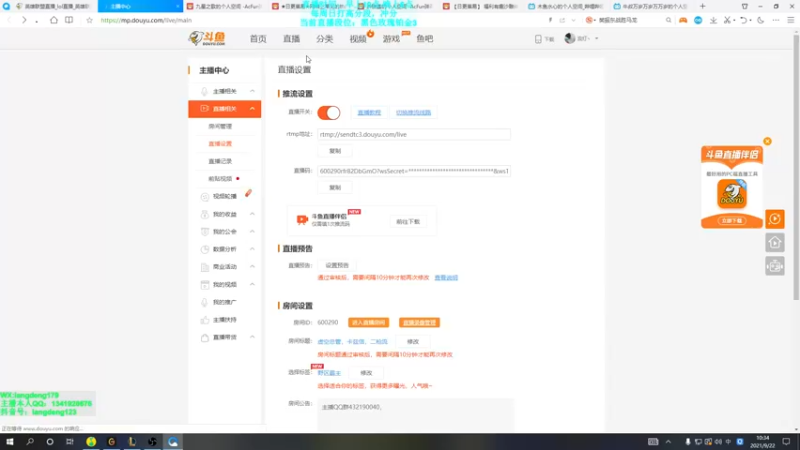
Task: Click the bottom gray icon on float bar
Action: point(774,266)
